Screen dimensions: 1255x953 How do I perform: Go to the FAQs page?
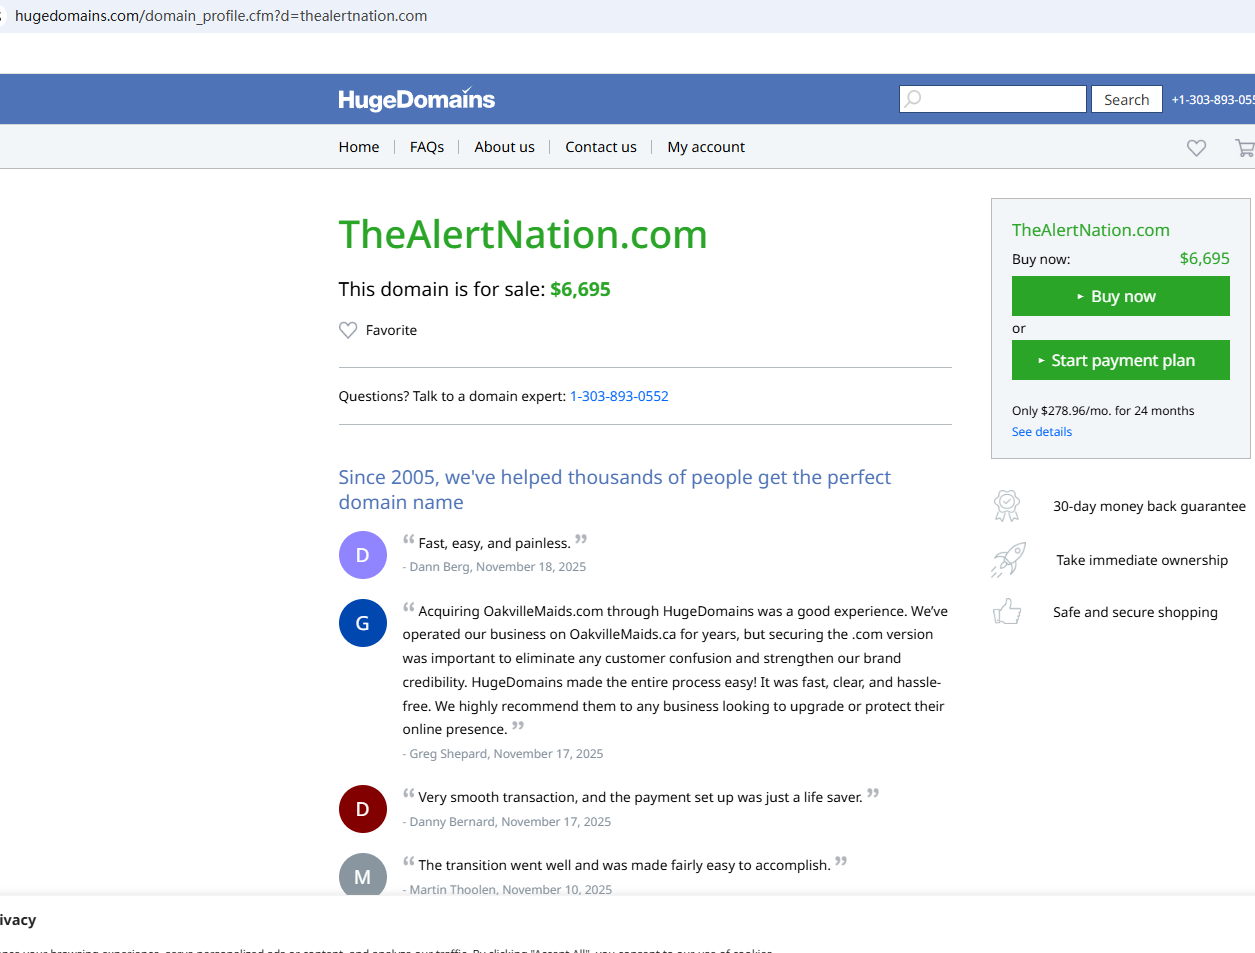point(427,147)
